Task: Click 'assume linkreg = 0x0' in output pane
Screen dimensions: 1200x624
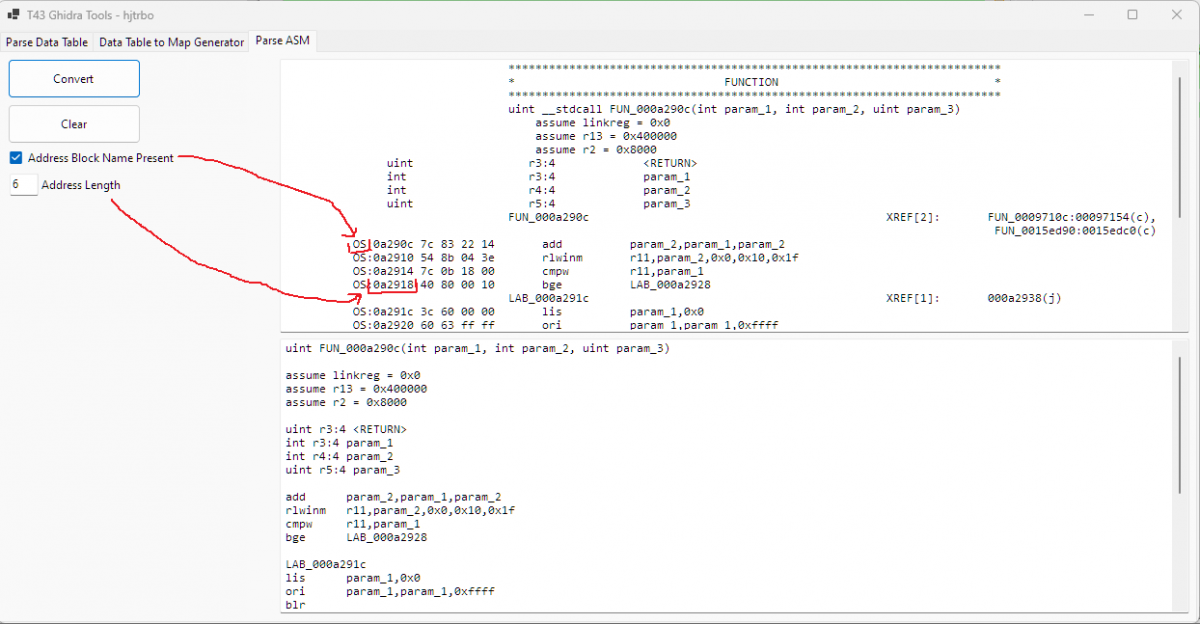Action: click(x=353, y=376)
